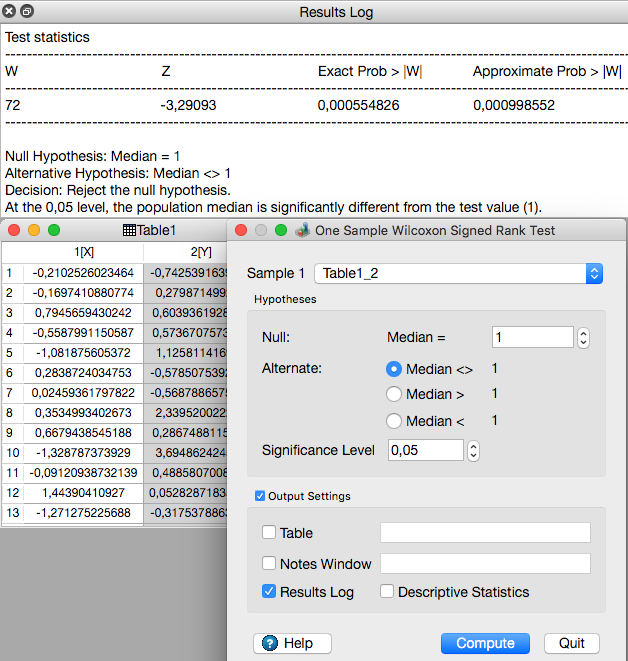Viewport: 628px width, 661px height.
Task: Enable Descriptive Statistics checkbox
Action: coord(387,592)
